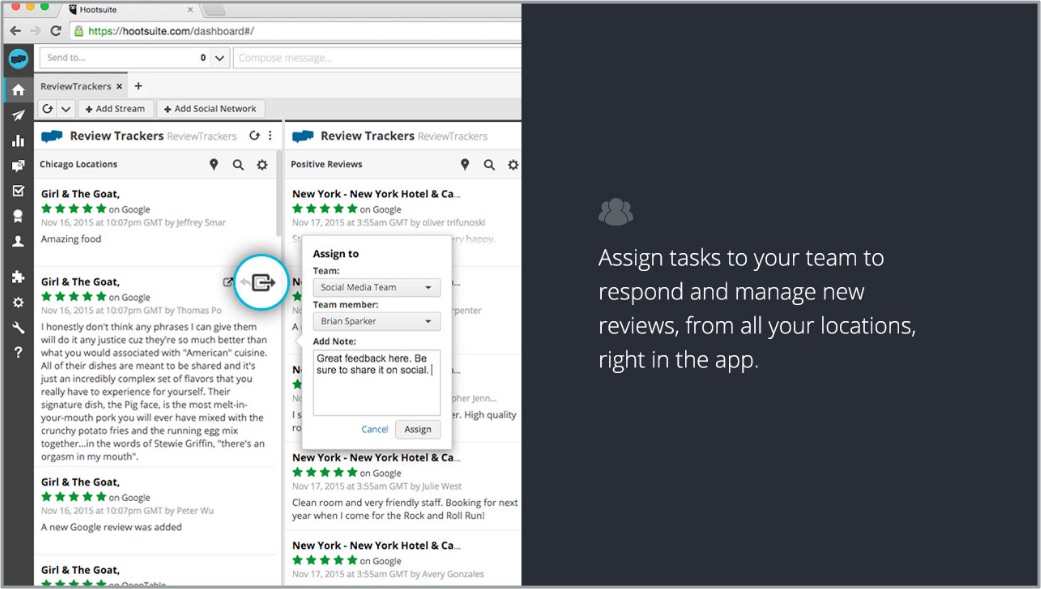Viewport: 1041px width, 589px height.
Task: Click the Add Social Network button
Action: pyautogui.click(x=210, y=109)
